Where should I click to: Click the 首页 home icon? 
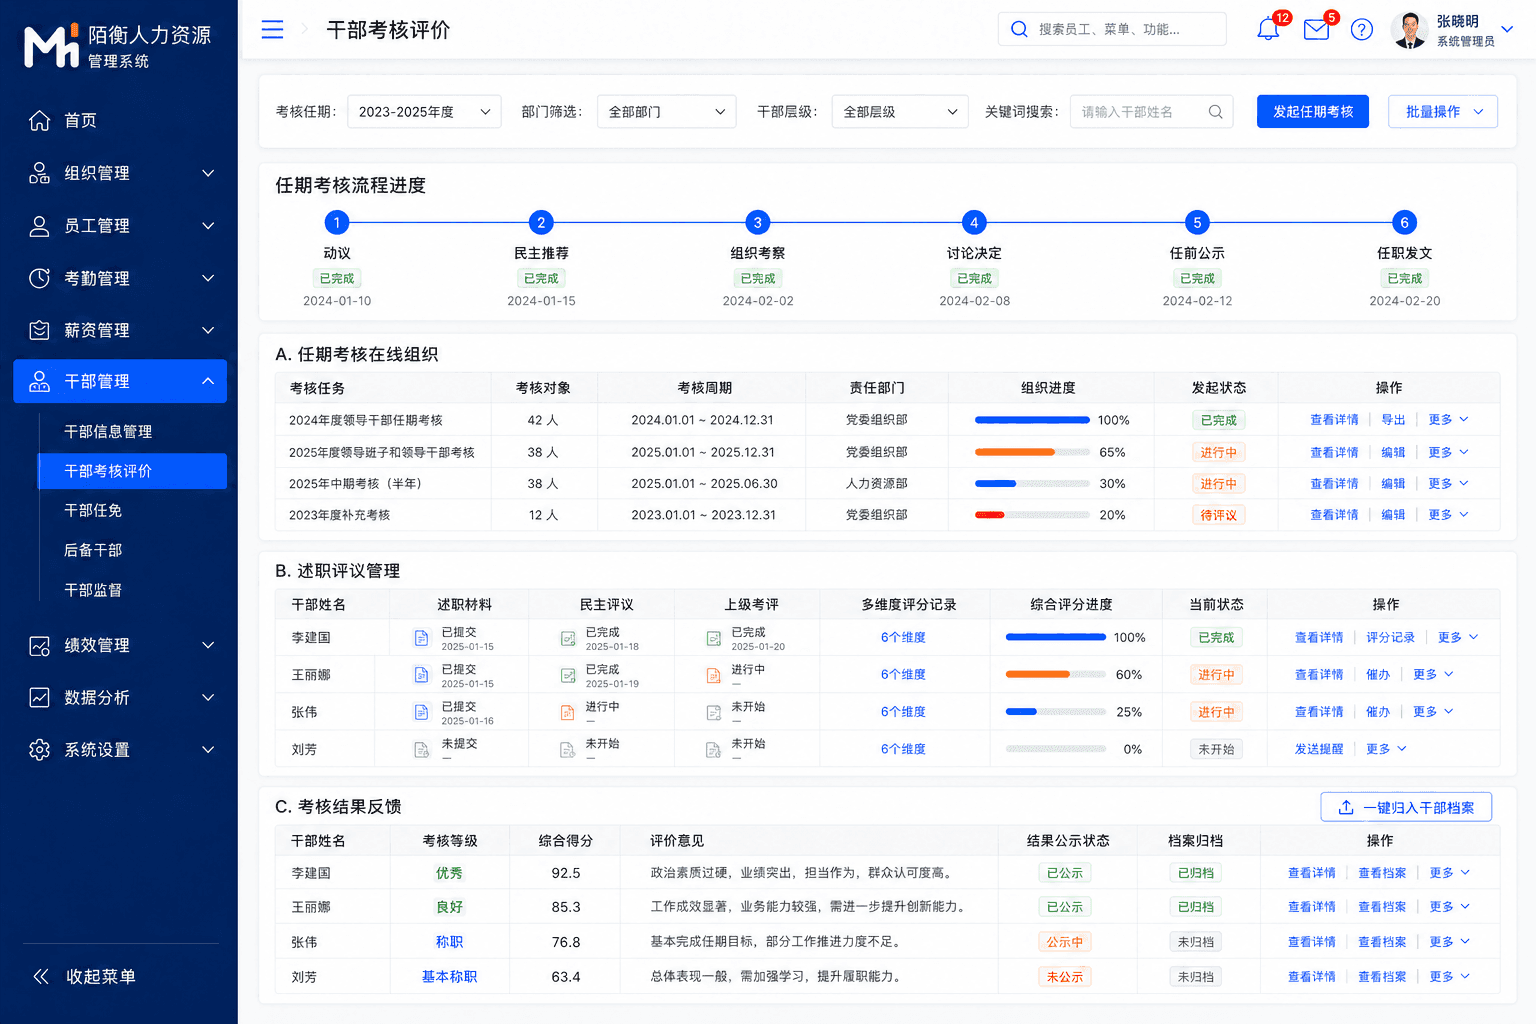point(39,121)
